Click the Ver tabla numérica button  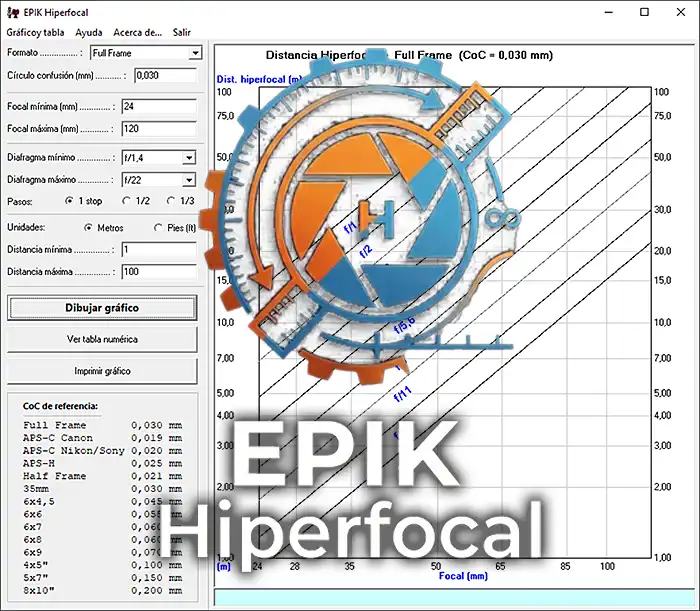[x=102, y=339]
